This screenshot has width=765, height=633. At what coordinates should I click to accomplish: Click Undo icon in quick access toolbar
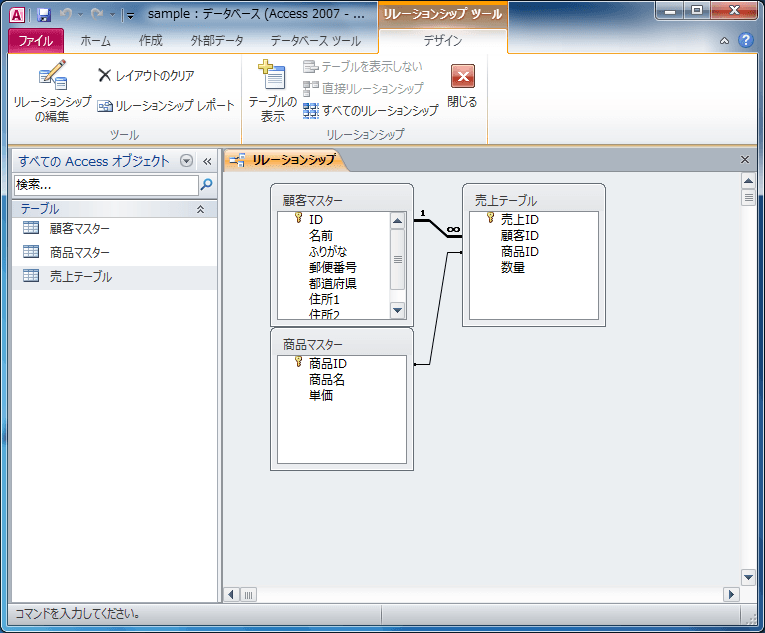[66, 15]
